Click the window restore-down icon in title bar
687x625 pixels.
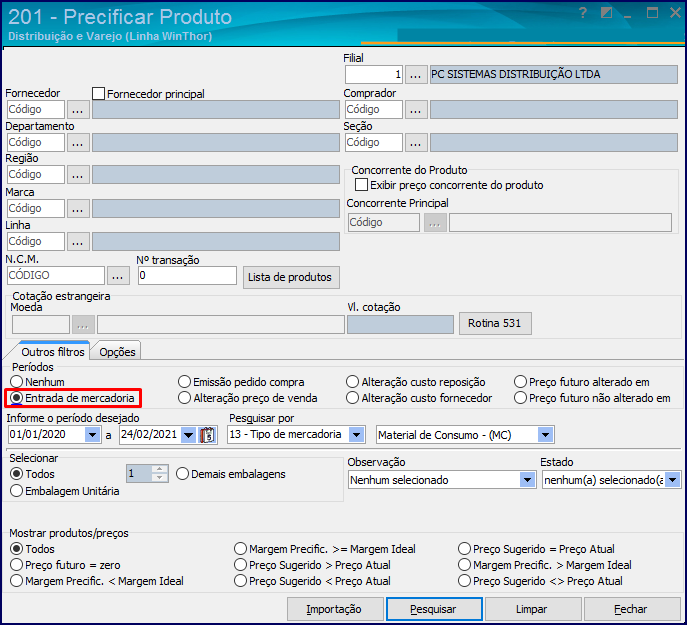pyautogui.click(x=606, y=13)
